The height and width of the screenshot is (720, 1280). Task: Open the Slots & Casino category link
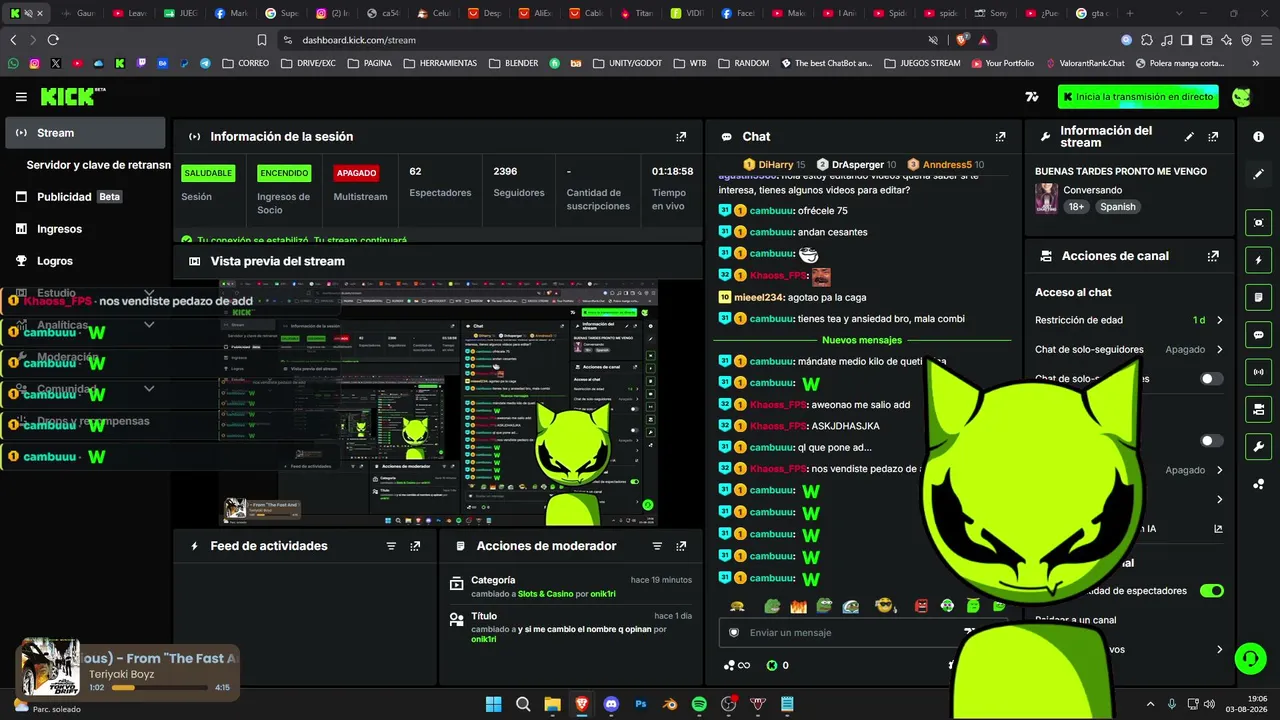546,594
